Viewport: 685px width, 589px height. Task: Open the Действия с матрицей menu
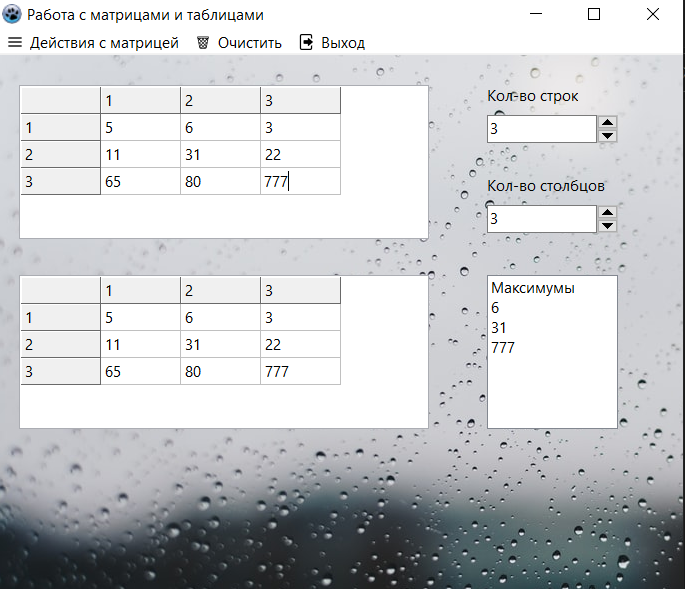pos(104,43)
